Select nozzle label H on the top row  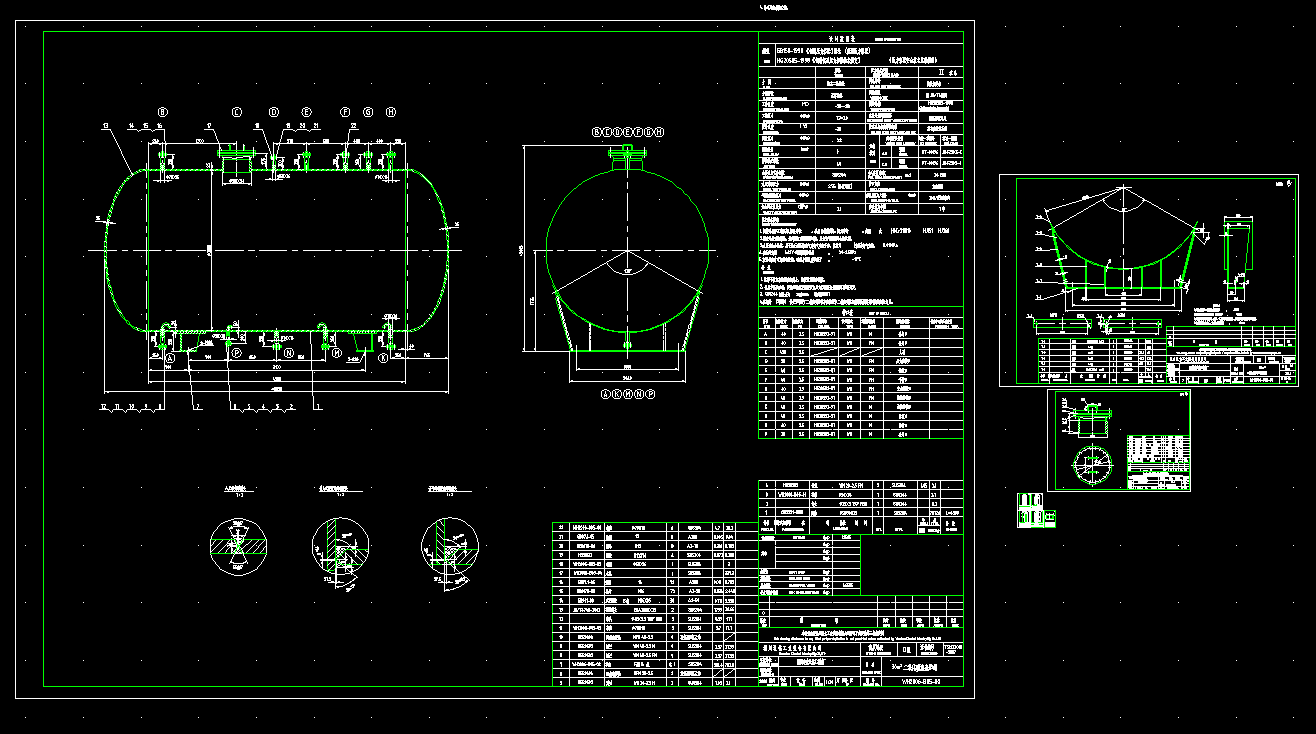[390, 112]
